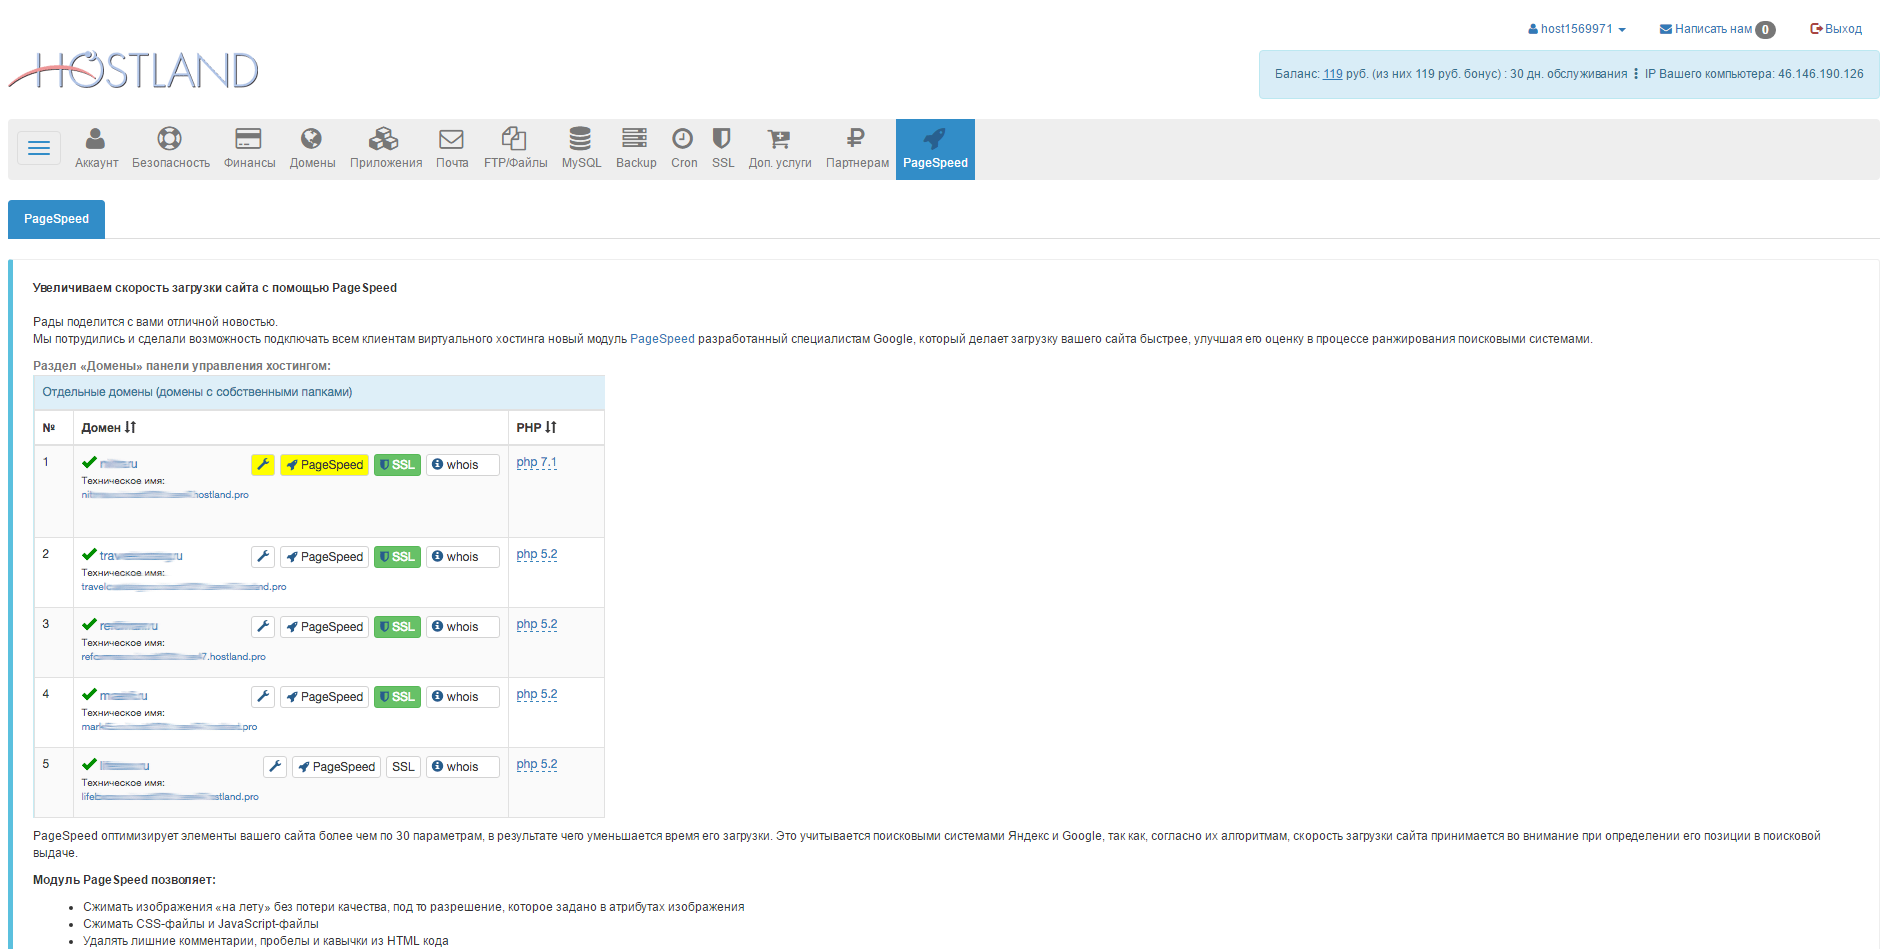Open the Доп. услуги section

[780, 149]
